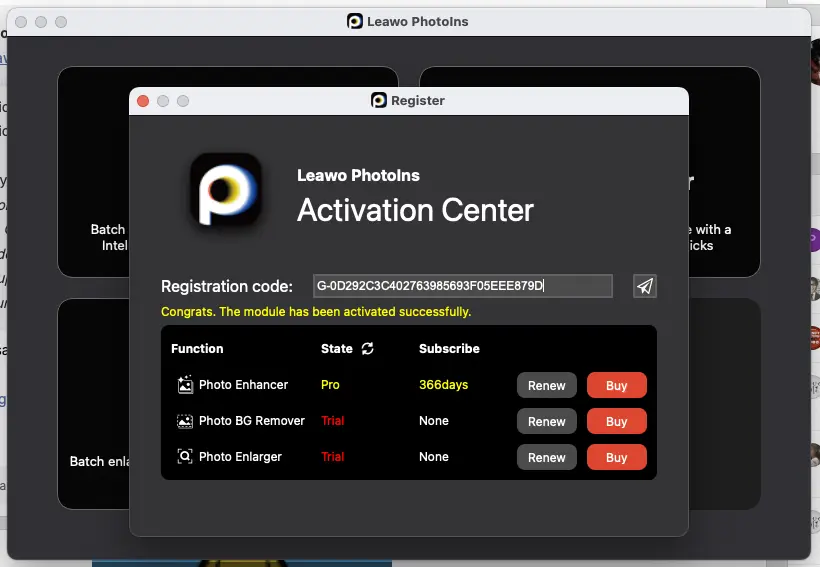Click the Registration code label
The image size is (820, 567).
point(226,287)
